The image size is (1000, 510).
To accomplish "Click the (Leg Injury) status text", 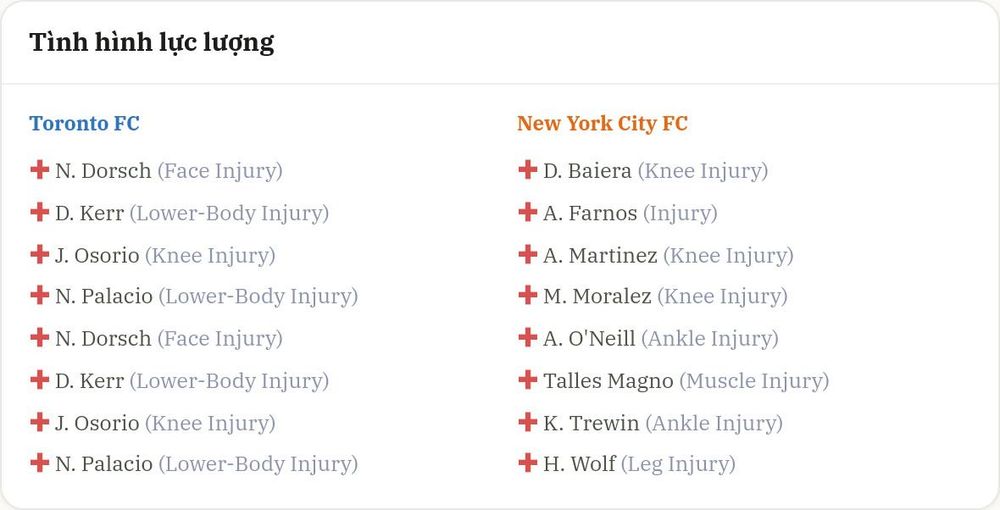I will [678, 465].
